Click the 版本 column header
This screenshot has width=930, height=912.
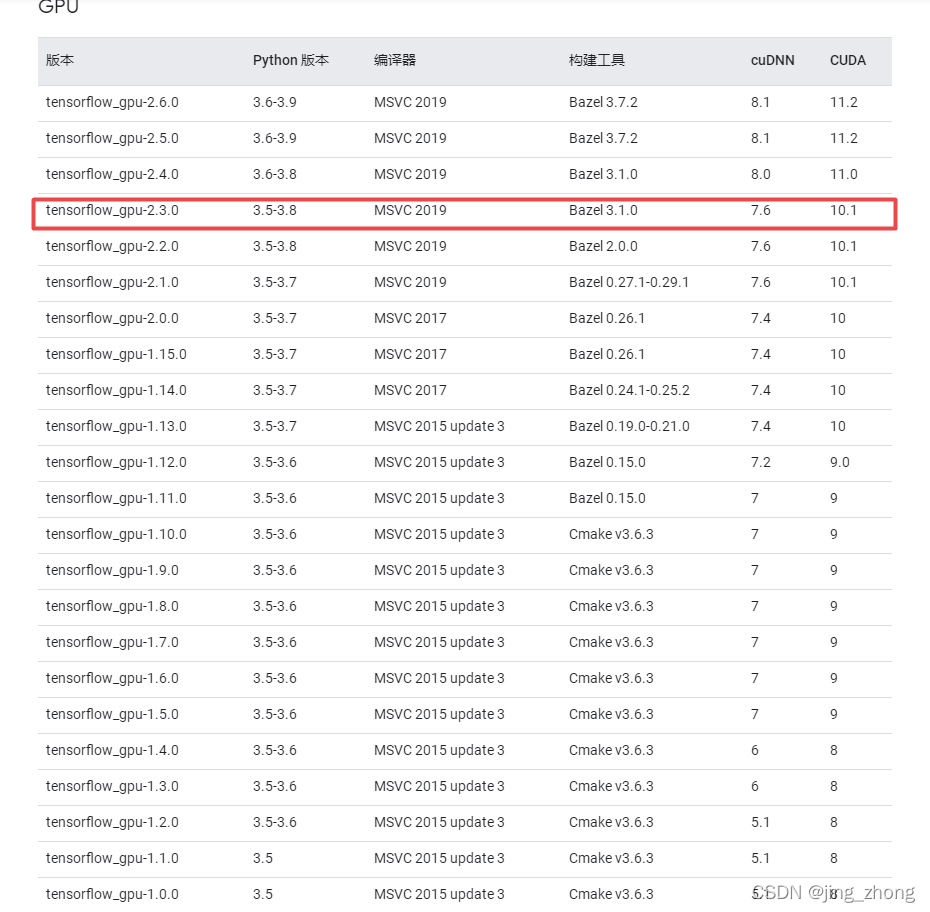[x=60, y=60]
